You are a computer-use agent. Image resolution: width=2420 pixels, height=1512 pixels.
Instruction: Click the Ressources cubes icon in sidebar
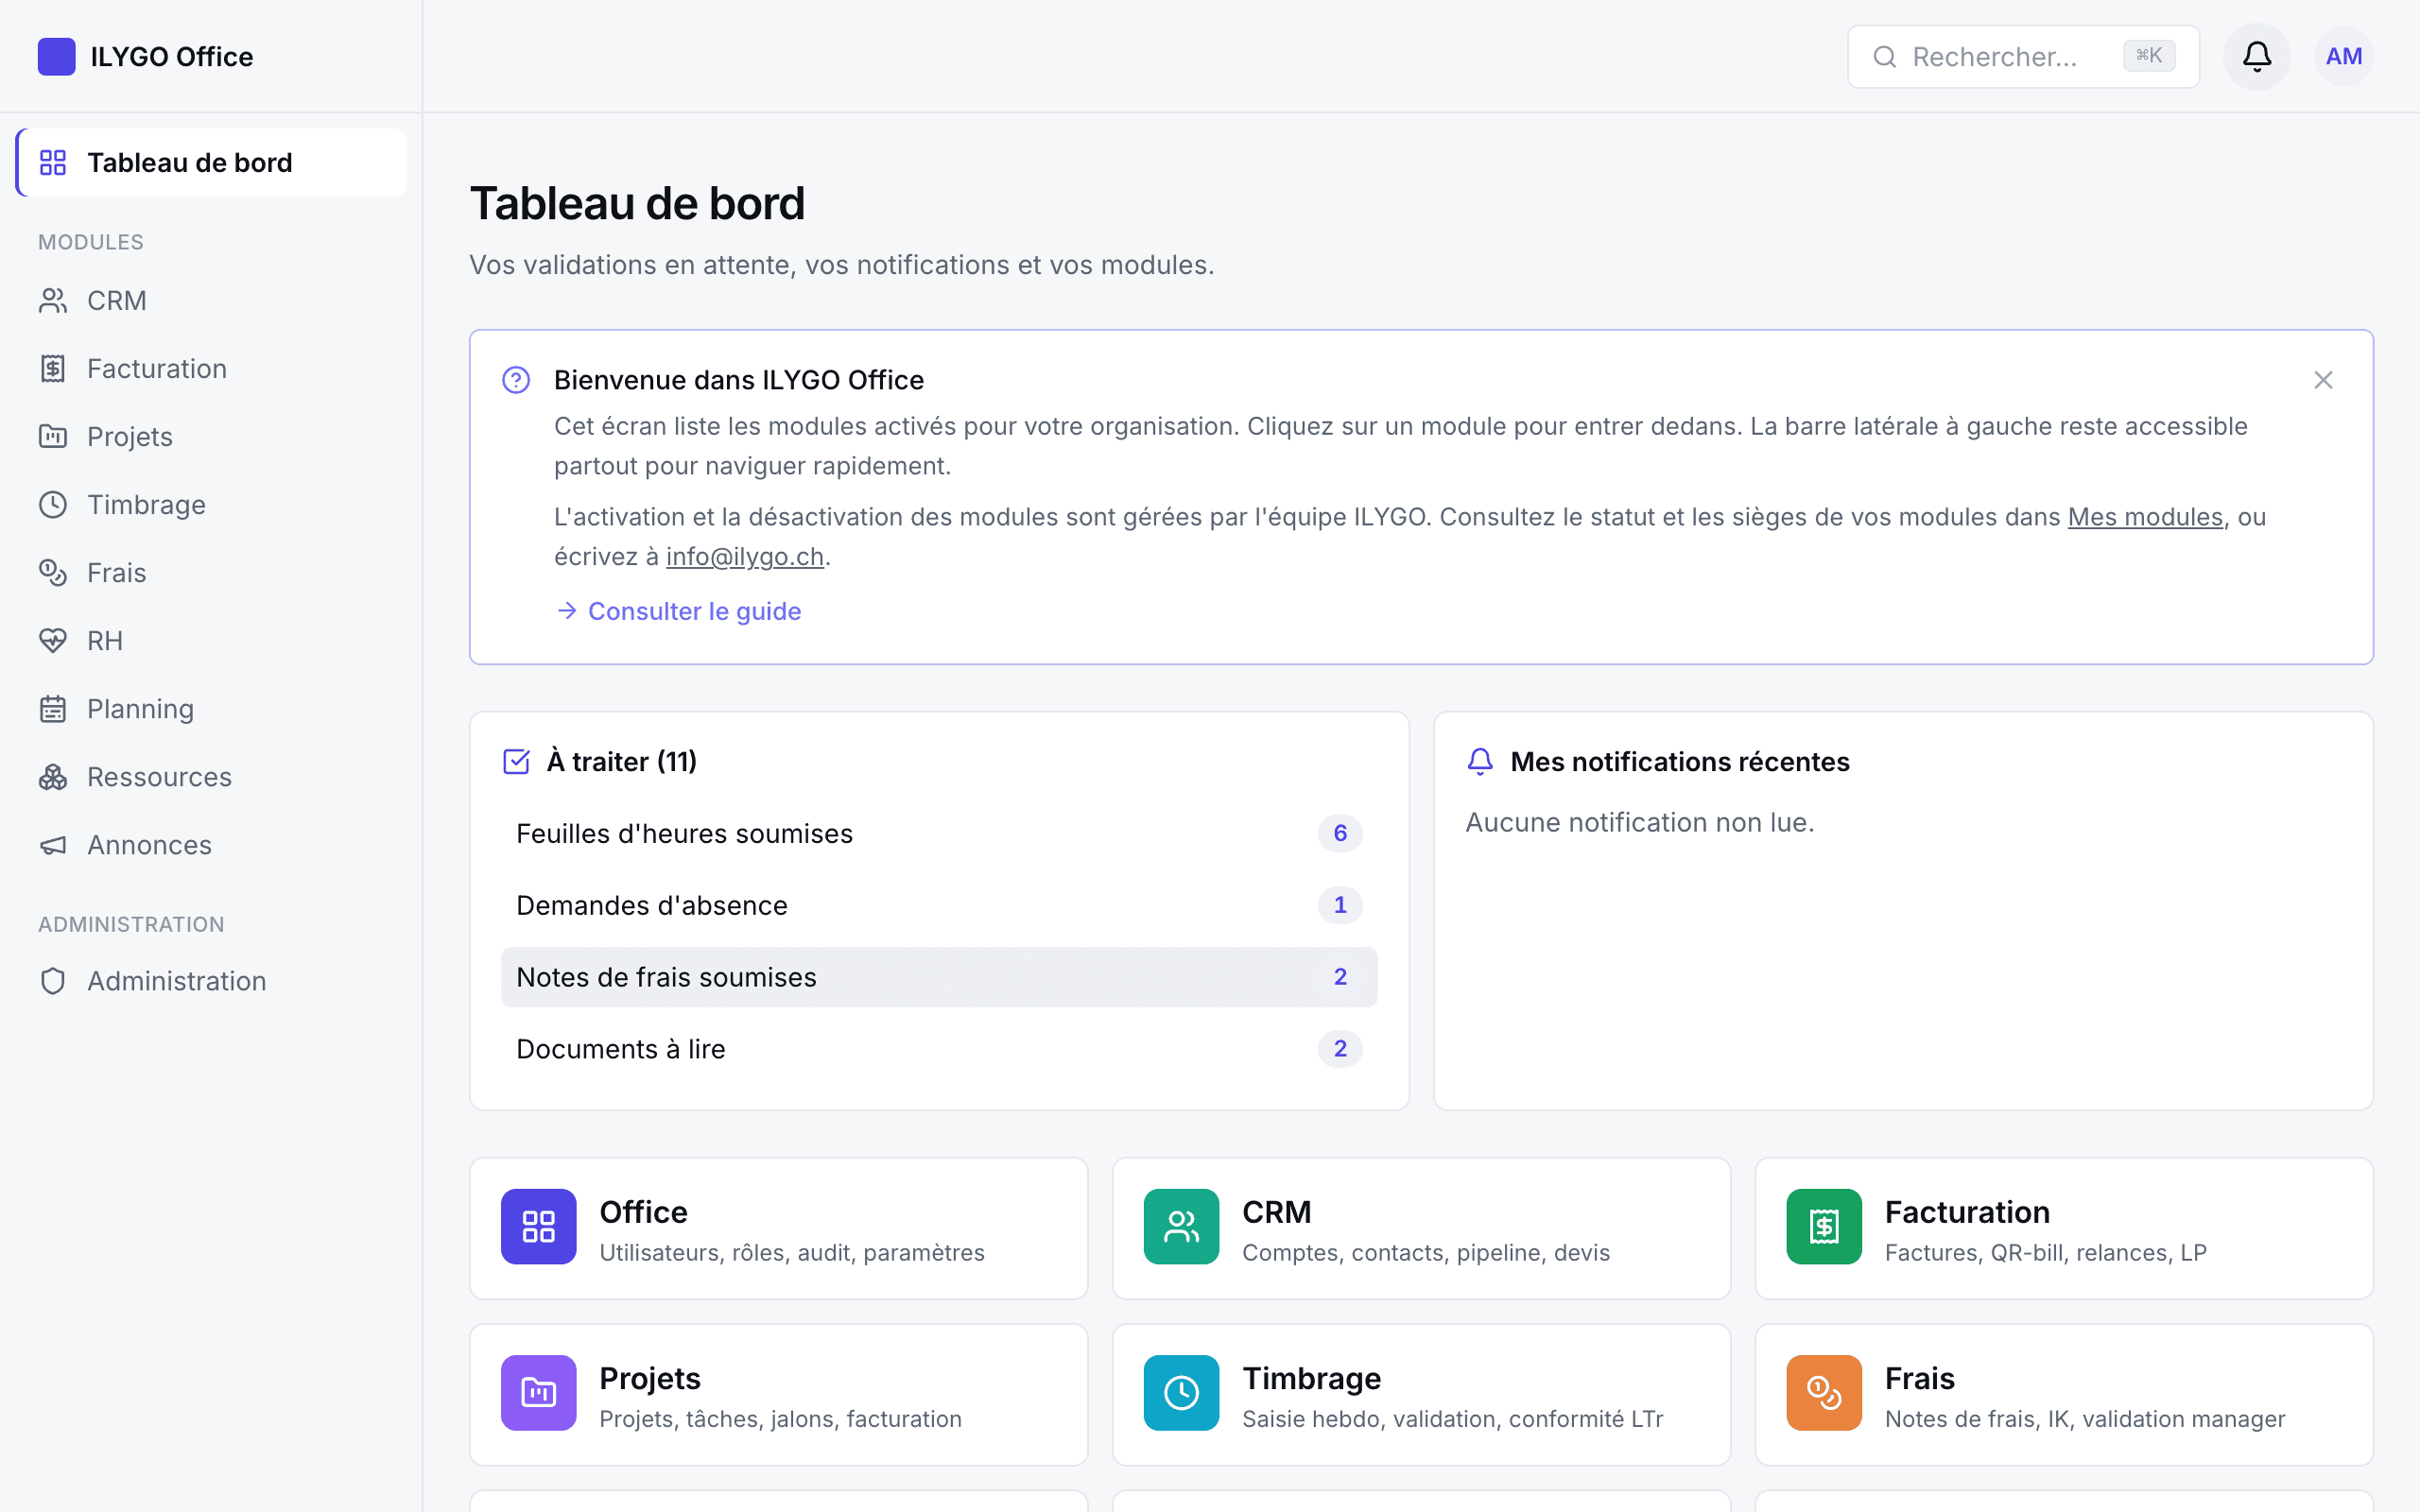point(53,777)
